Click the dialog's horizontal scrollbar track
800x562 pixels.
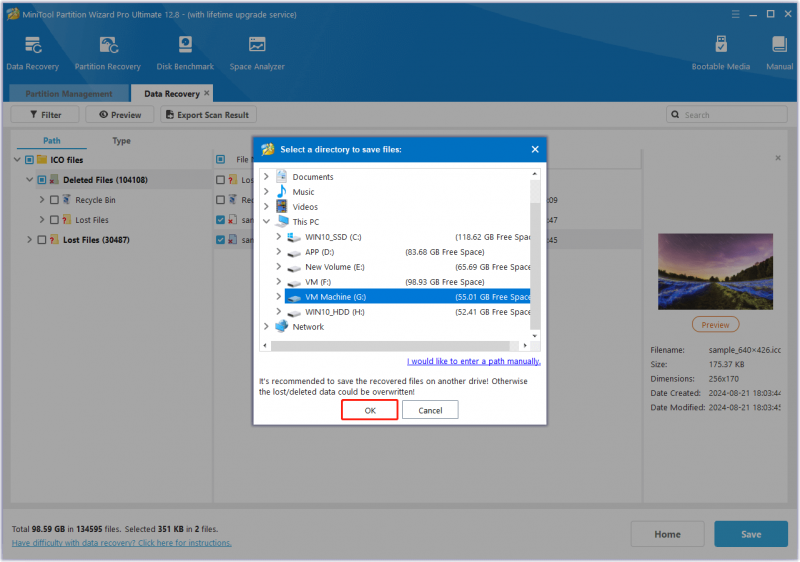click(390, 346)
